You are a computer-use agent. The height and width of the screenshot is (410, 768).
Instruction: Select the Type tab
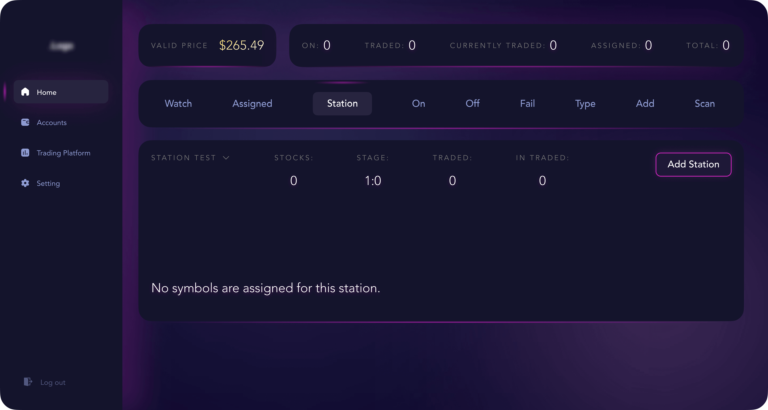click(x=585, y=104)
